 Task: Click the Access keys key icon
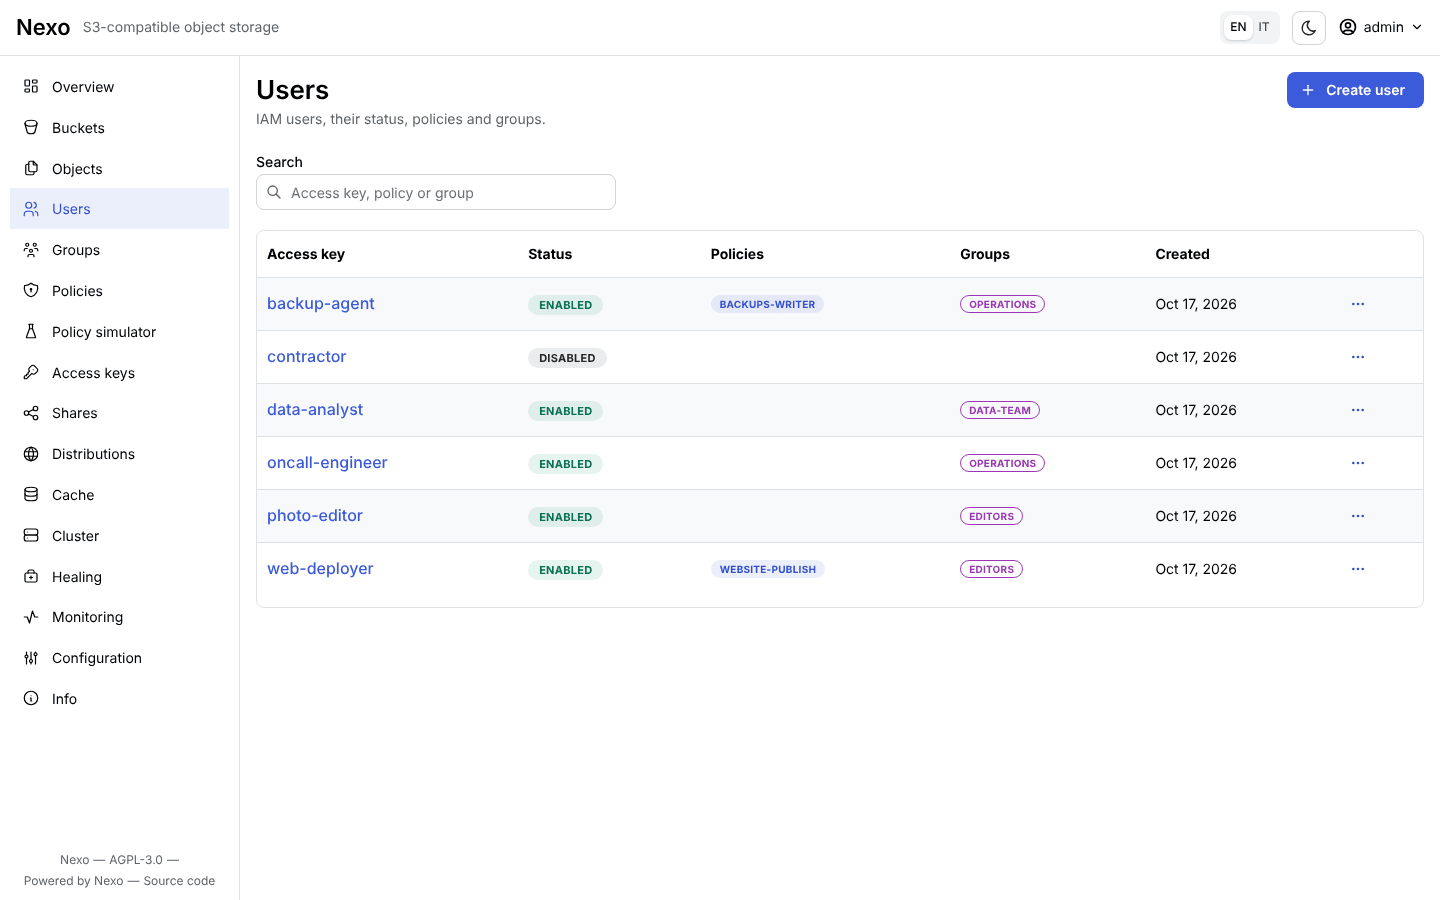tap(31, 373)
